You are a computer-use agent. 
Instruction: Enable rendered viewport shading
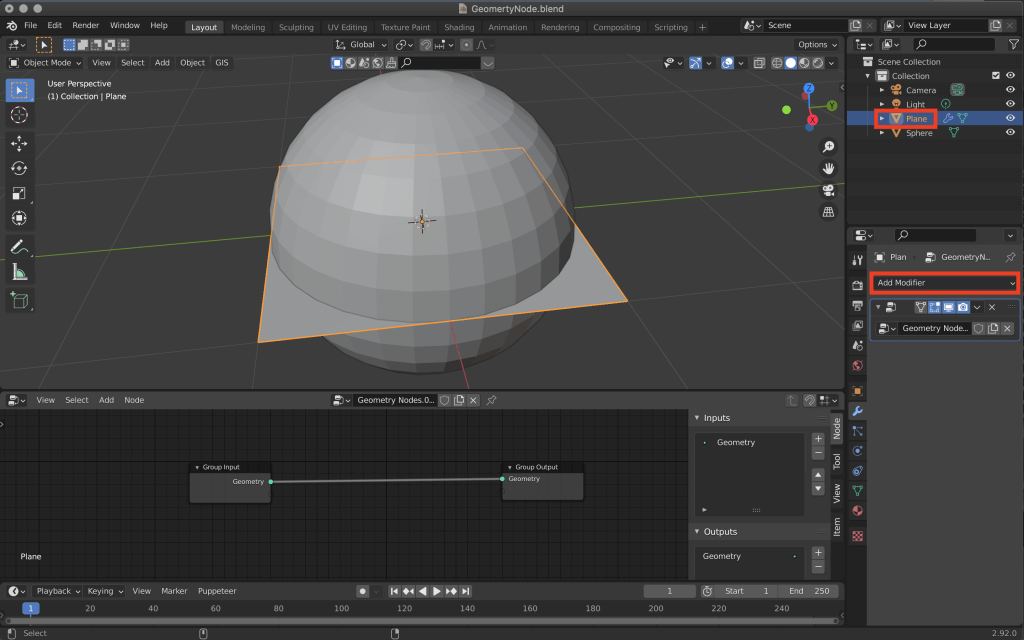pyautogui.click(x=816, y=63)
